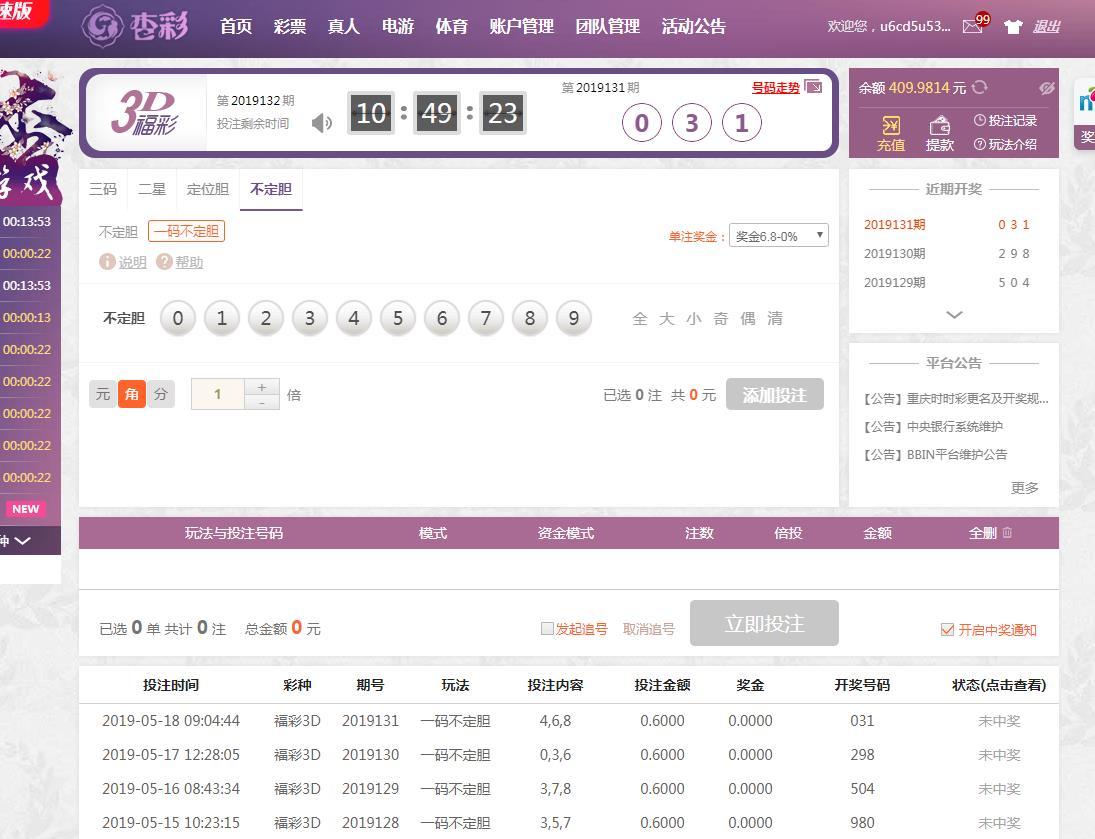Check the 发起追号 checkbox
1095x839 pixels.
tap(547, 629)
